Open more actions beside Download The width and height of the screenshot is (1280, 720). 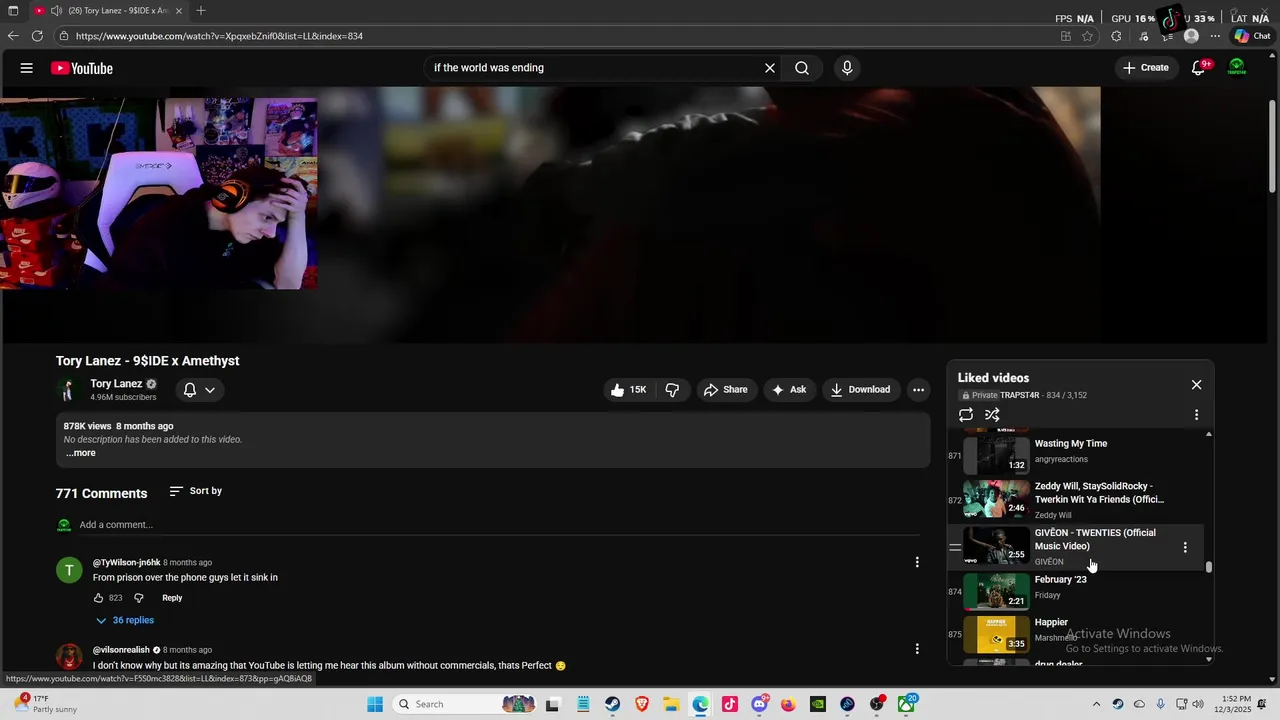[x=918, y=390]
